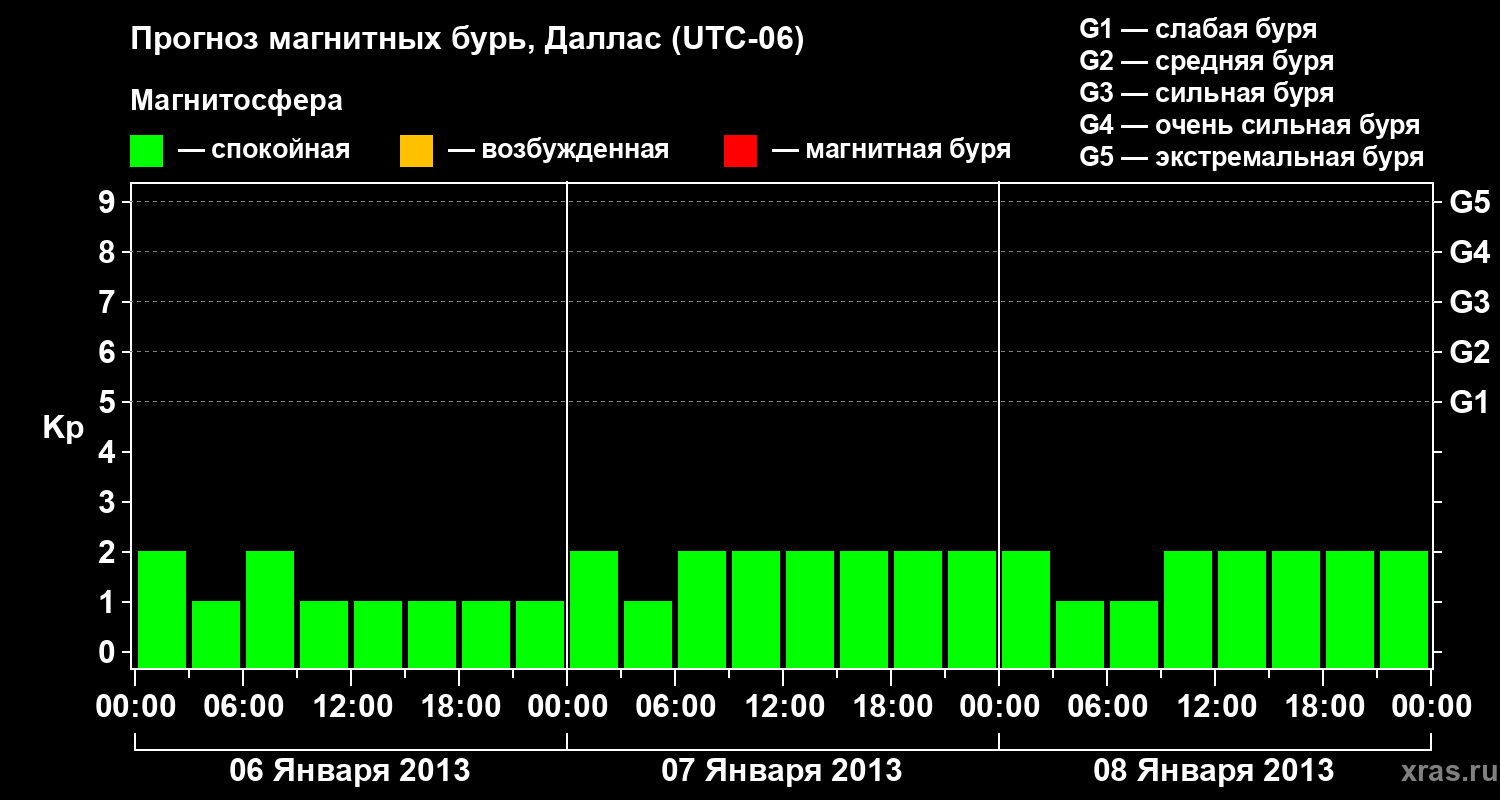The height and width of the screenshot is (800, 1500).
Task: Click the '07 Января 2013' date label
Action: tap(782, 770)
